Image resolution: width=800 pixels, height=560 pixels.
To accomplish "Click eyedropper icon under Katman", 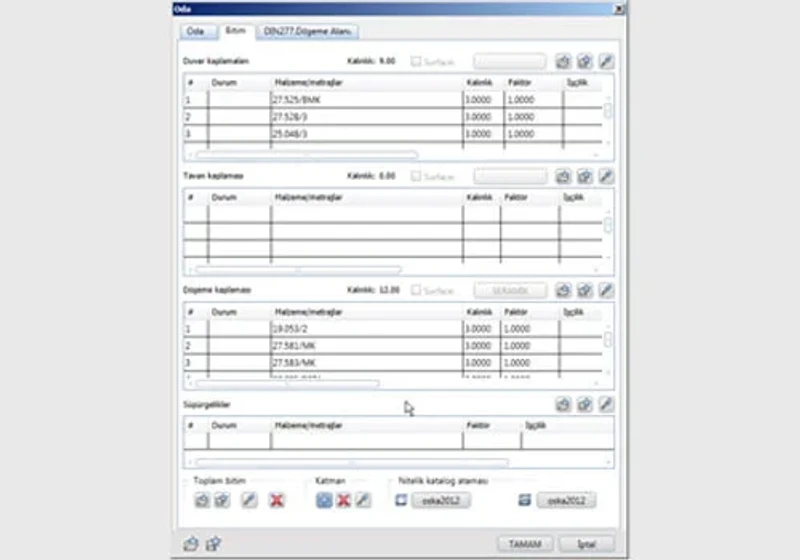I will pyautogui.click(x=363, y=500).
